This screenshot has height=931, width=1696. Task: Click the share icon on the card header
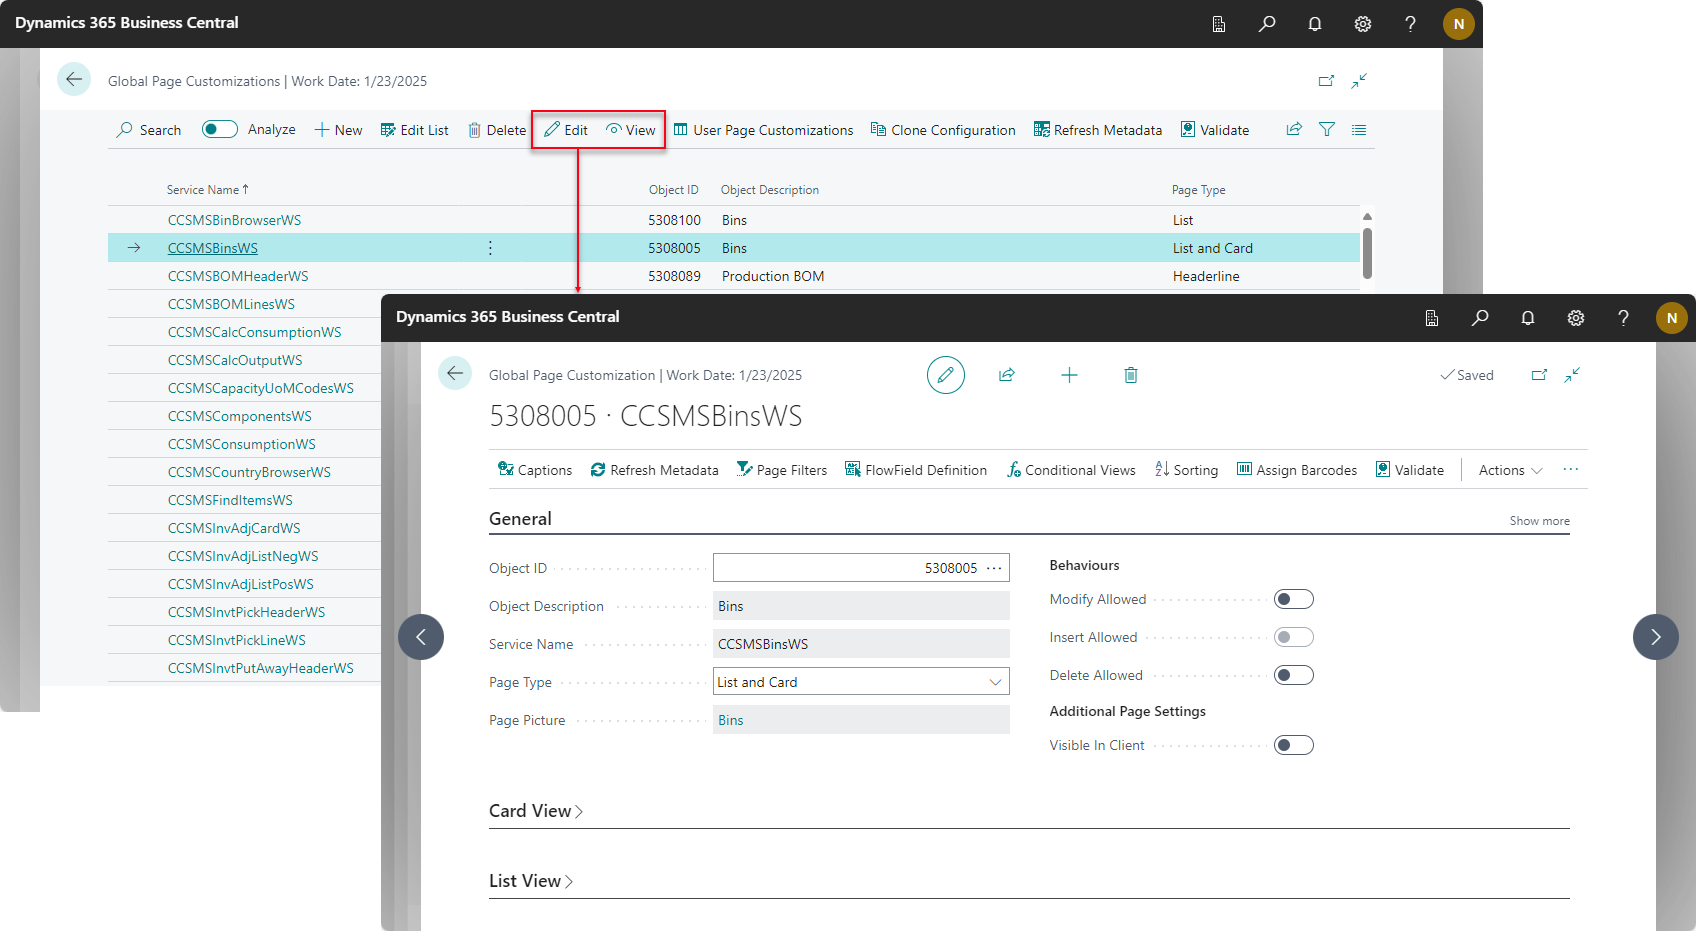click(x=1006, y=375)
